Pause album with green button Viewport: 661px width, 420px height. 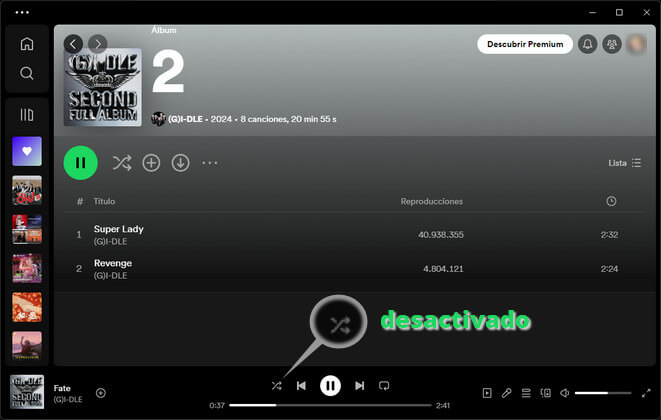click(81, 163)
